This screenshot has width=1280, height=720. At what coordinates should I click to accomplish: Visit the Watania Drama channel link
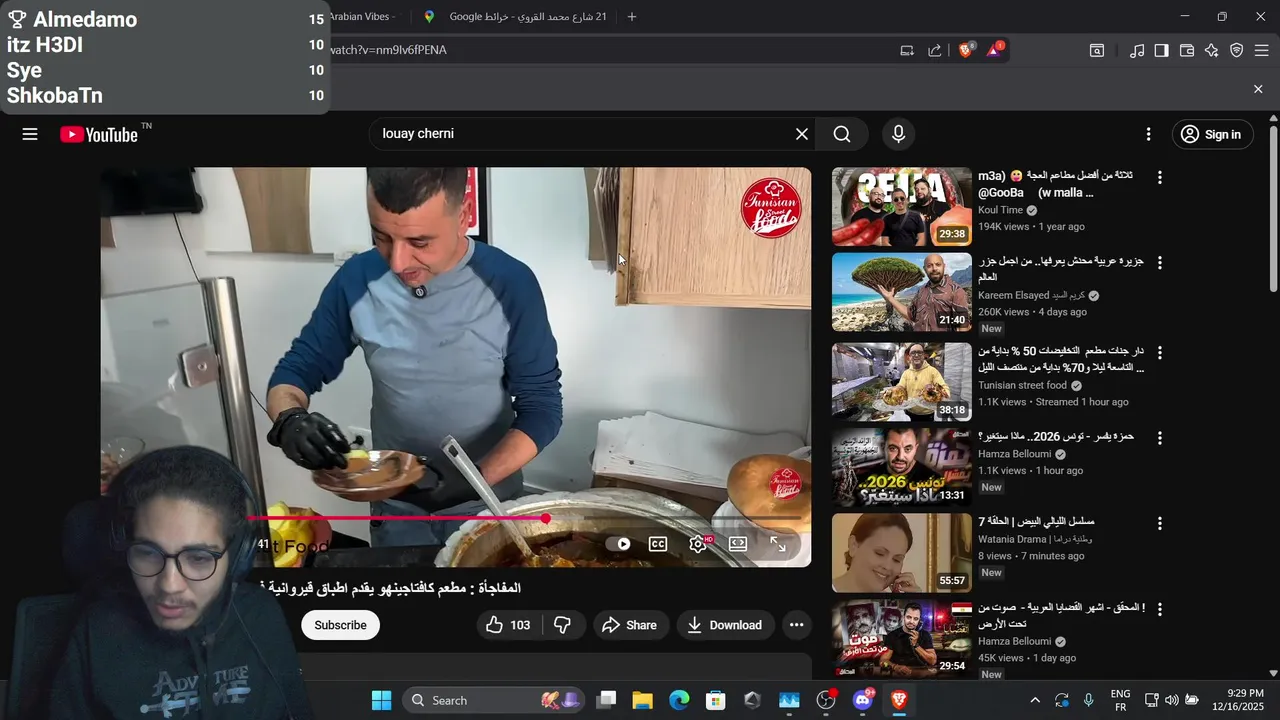(1035, 539)
